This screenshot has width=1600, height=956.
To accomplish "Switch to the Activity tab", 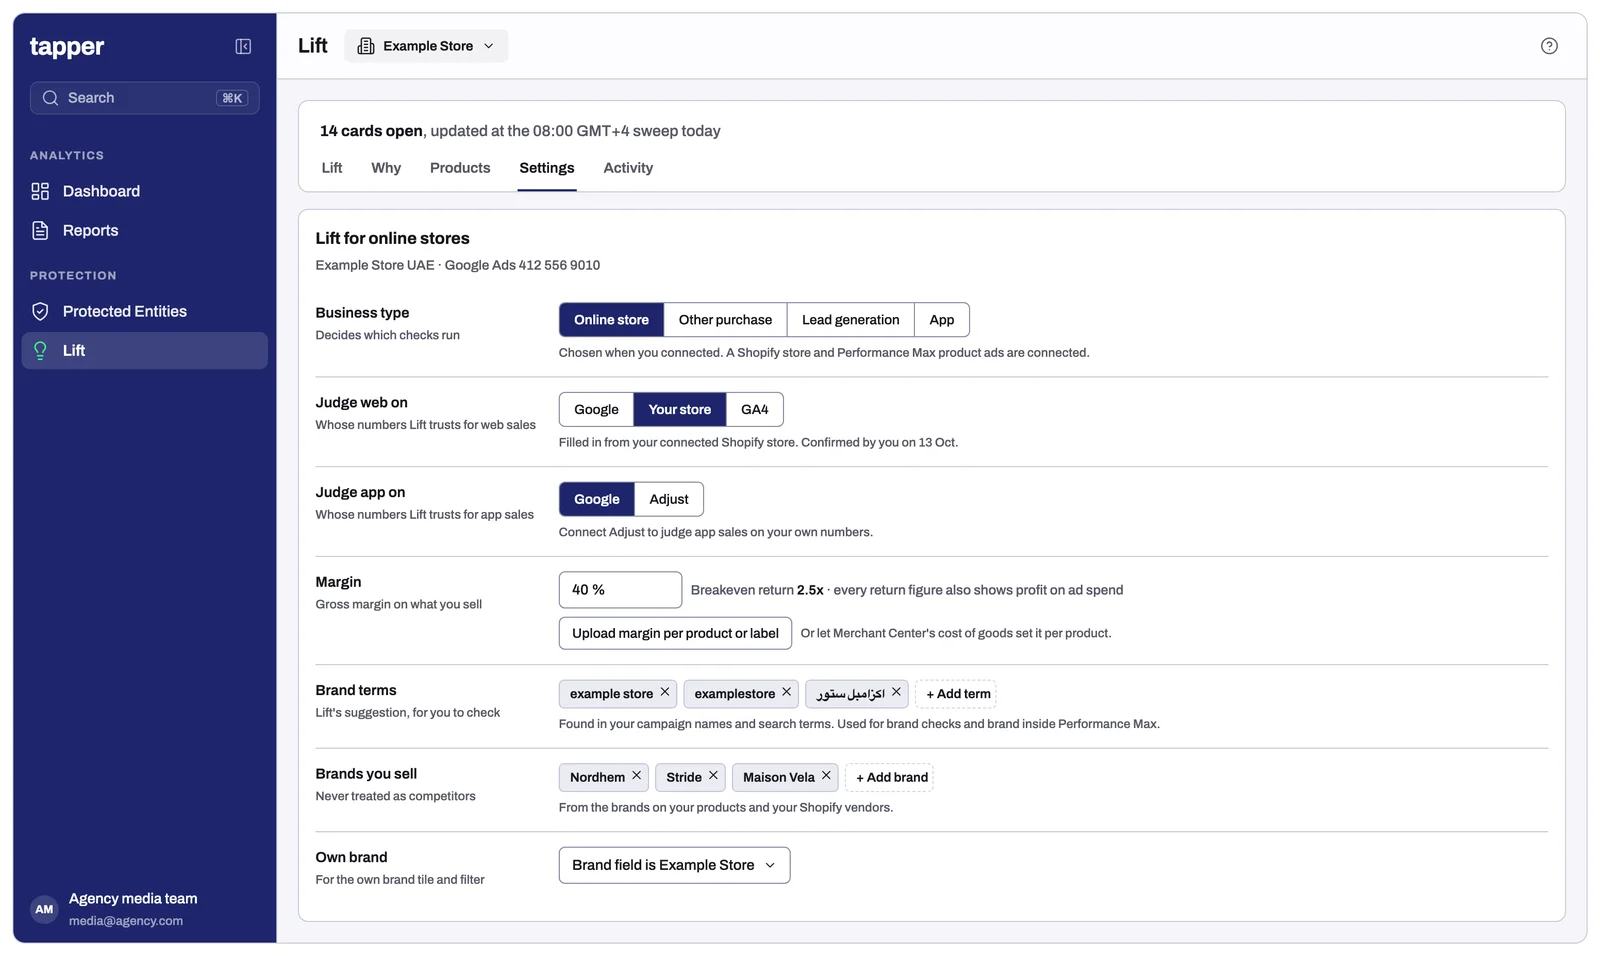I will 628,168.
